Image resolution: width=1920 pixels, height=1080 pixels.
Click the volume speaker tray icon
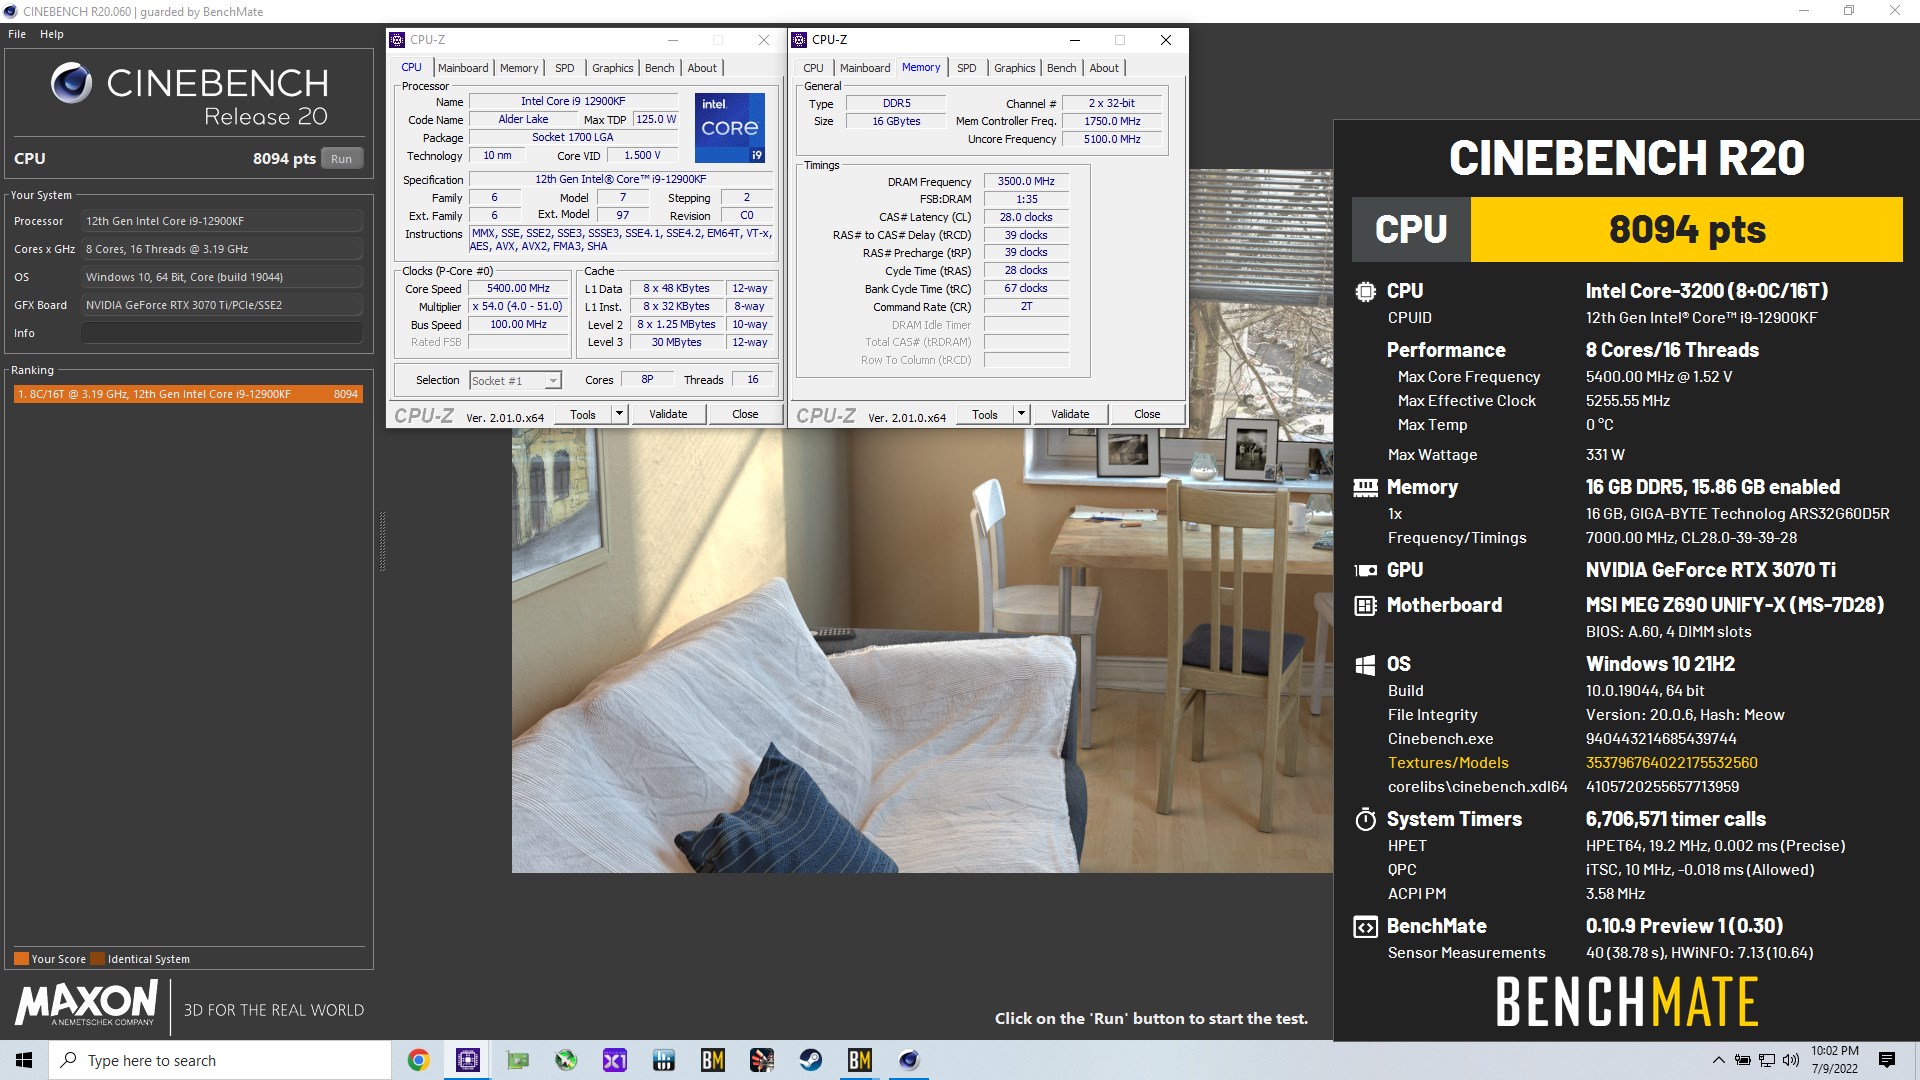(1790, 1060)
